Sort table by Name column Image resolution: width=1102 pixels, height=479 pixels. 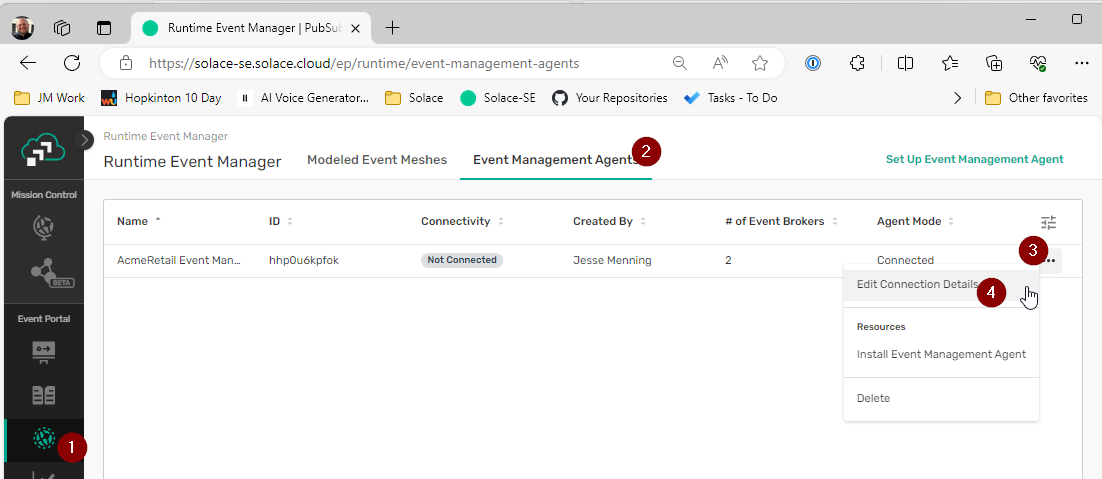coord(132,221)
